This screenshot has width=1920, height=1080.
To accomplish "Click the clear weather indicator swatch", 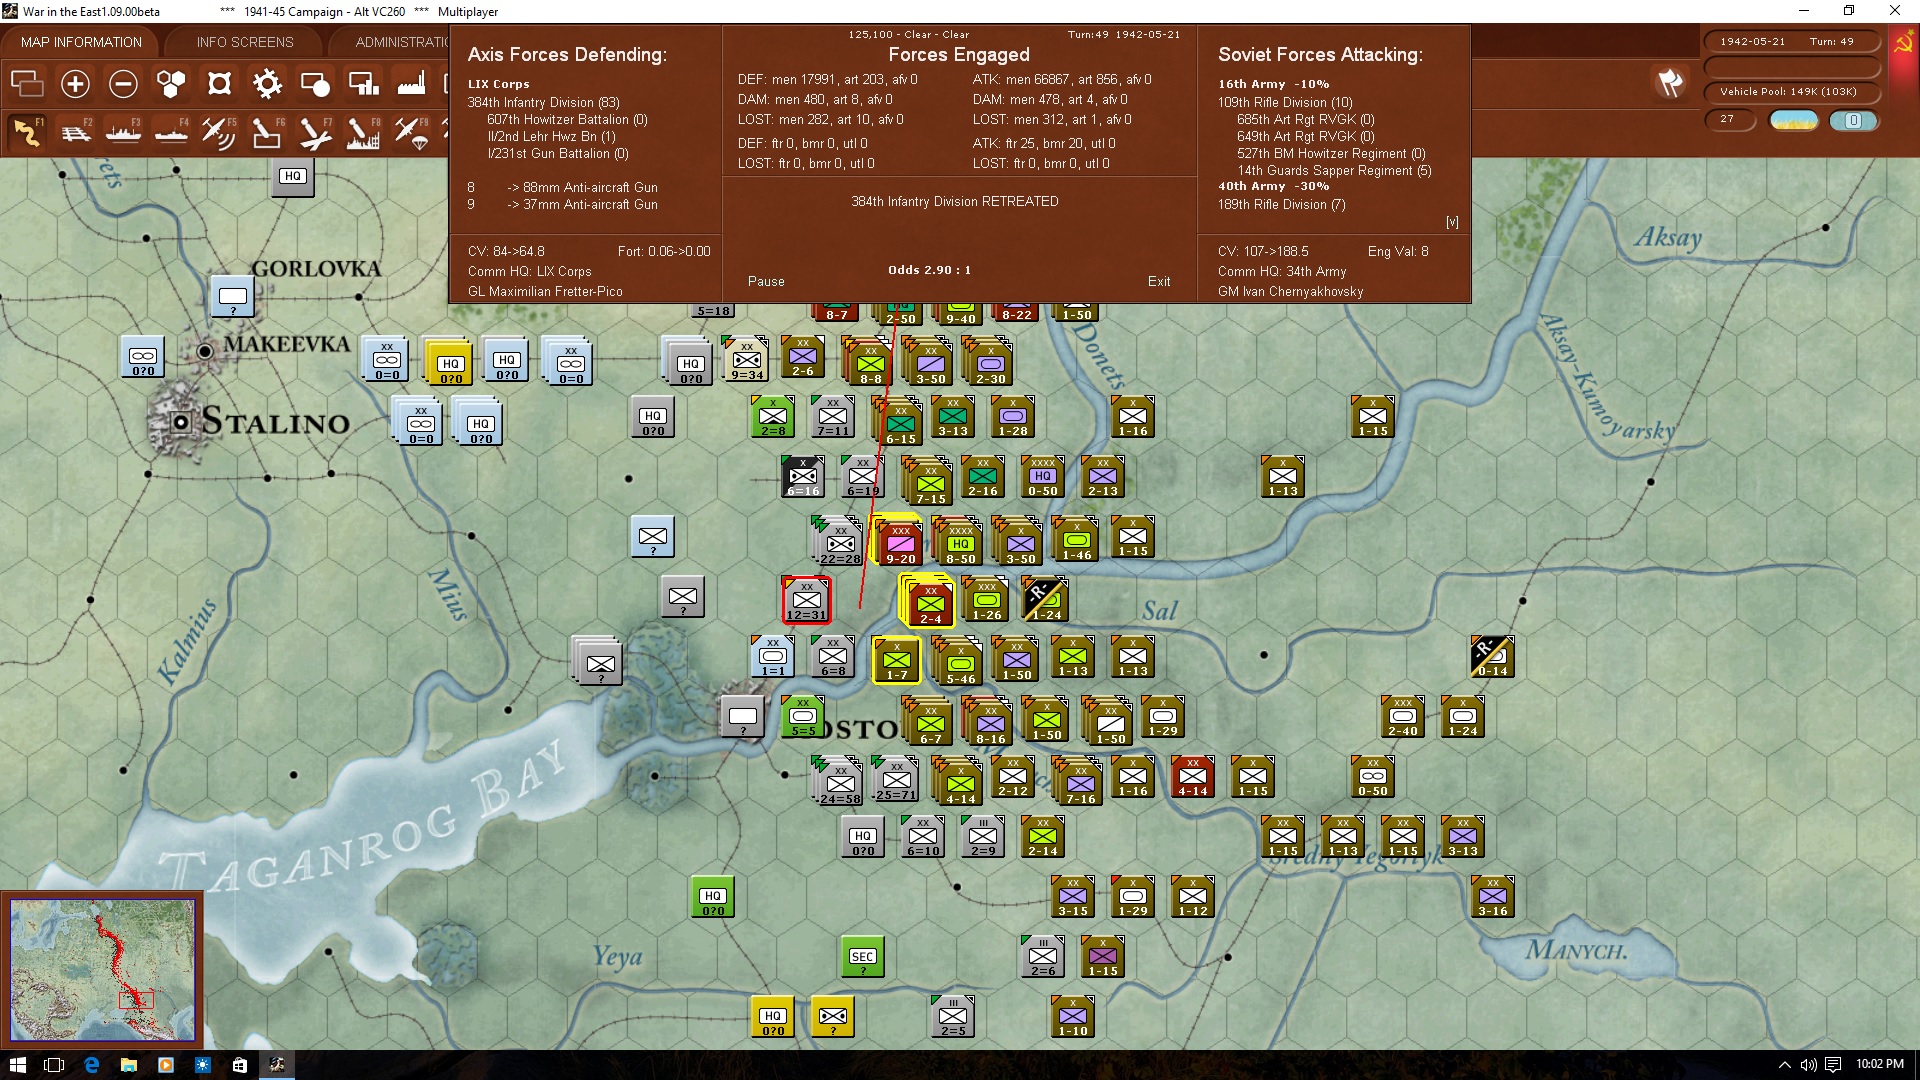I will [1794, 120].
